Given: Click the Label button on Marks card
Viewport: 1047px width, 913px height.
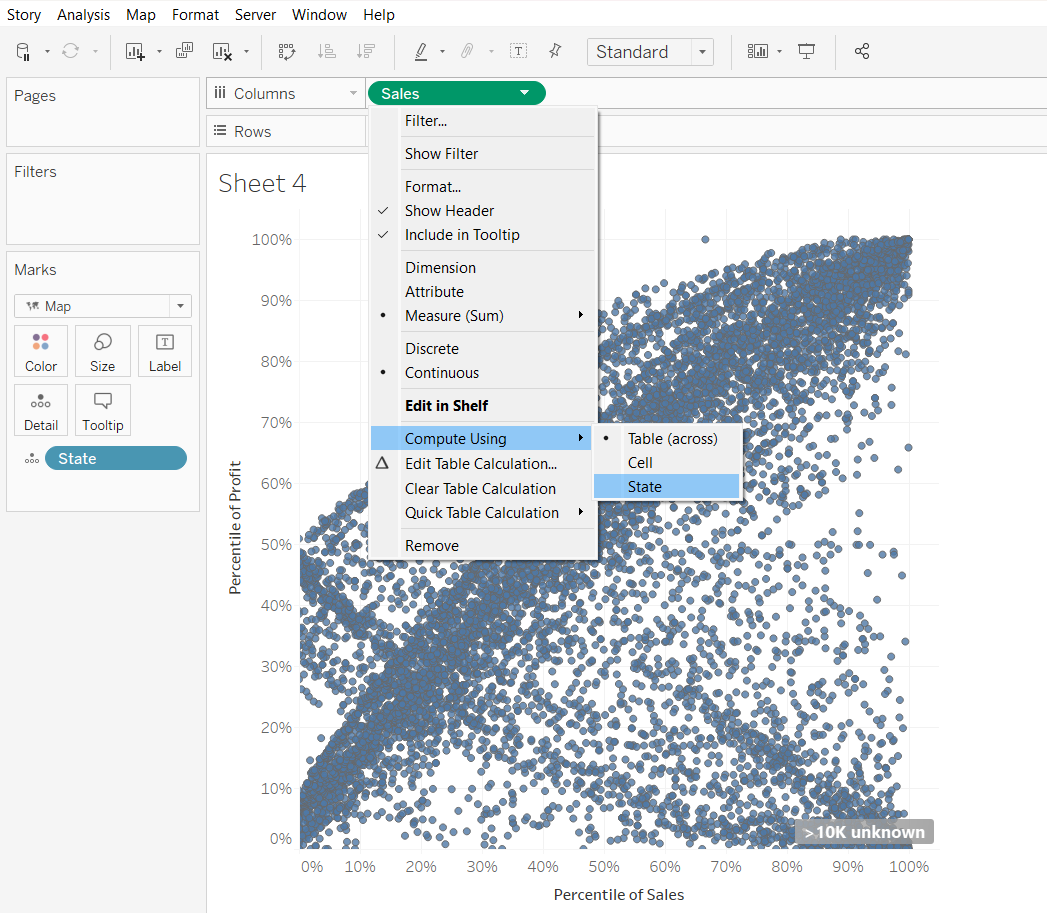Looking at the screenshot, I should click(x=165, y=351).
